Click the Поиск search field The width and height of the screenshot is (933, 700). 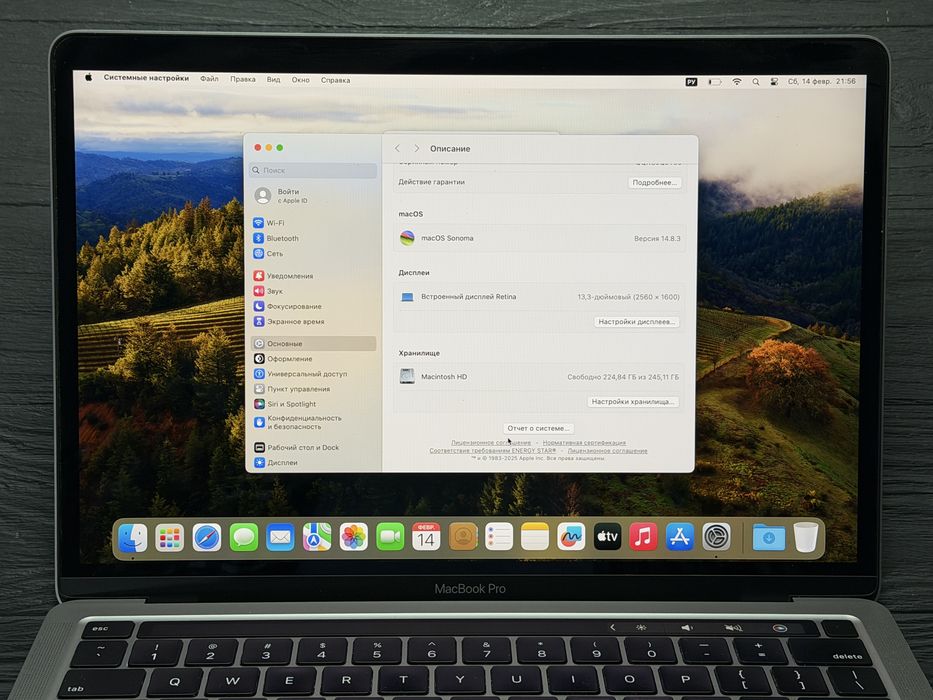[x=313, y=170]
